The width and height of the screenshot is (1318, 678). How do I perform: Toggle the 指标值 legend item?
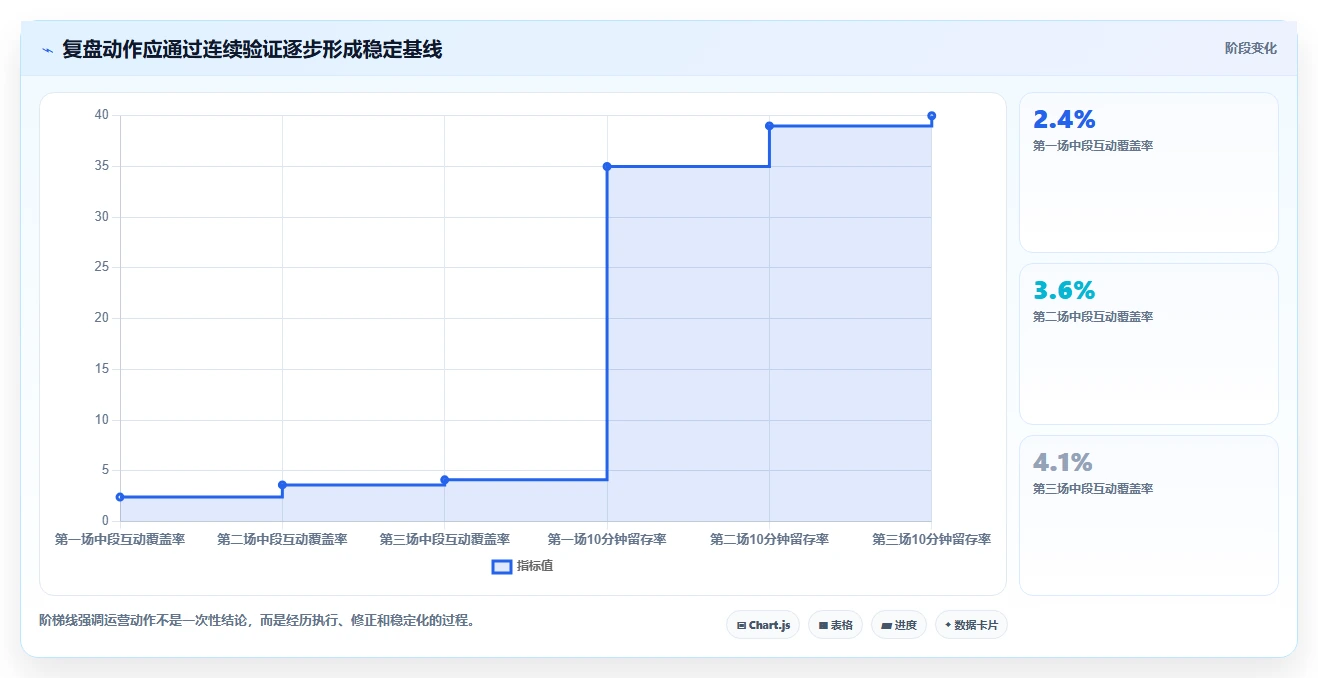[x=522, y=566]
